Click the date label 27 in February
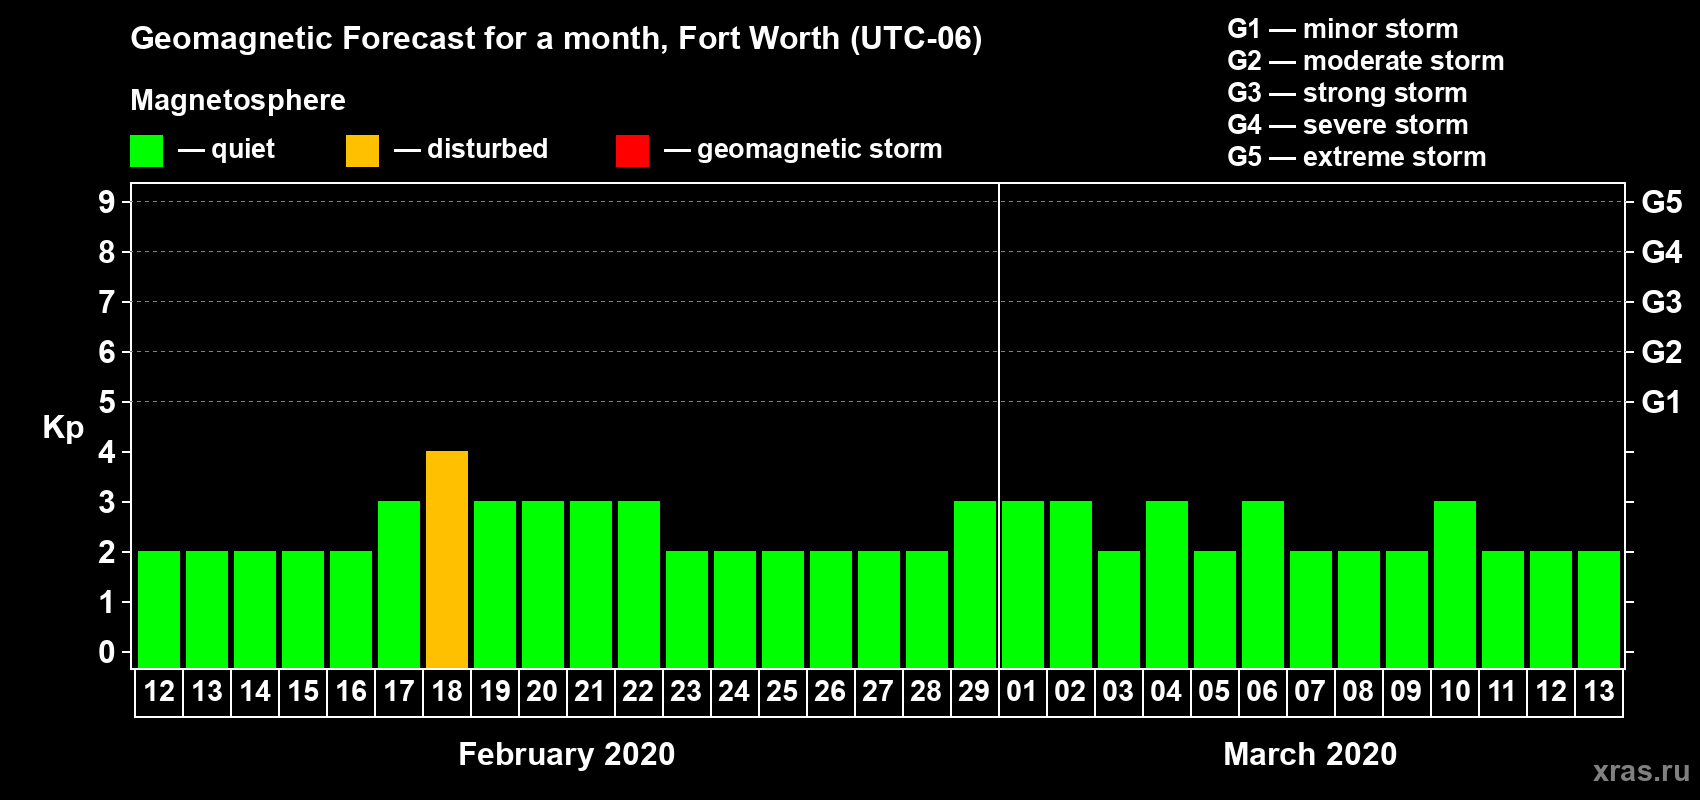 point(878,691)
